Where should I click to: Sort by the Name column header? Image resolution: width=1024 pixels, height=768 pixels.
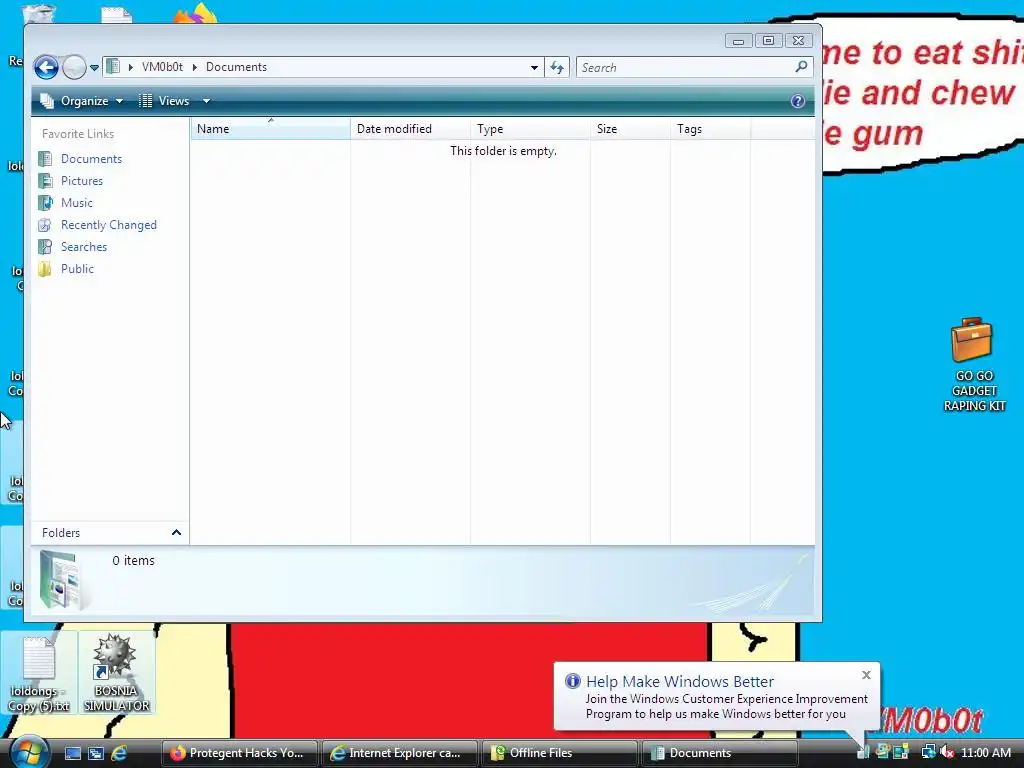(x=270, y=129)
